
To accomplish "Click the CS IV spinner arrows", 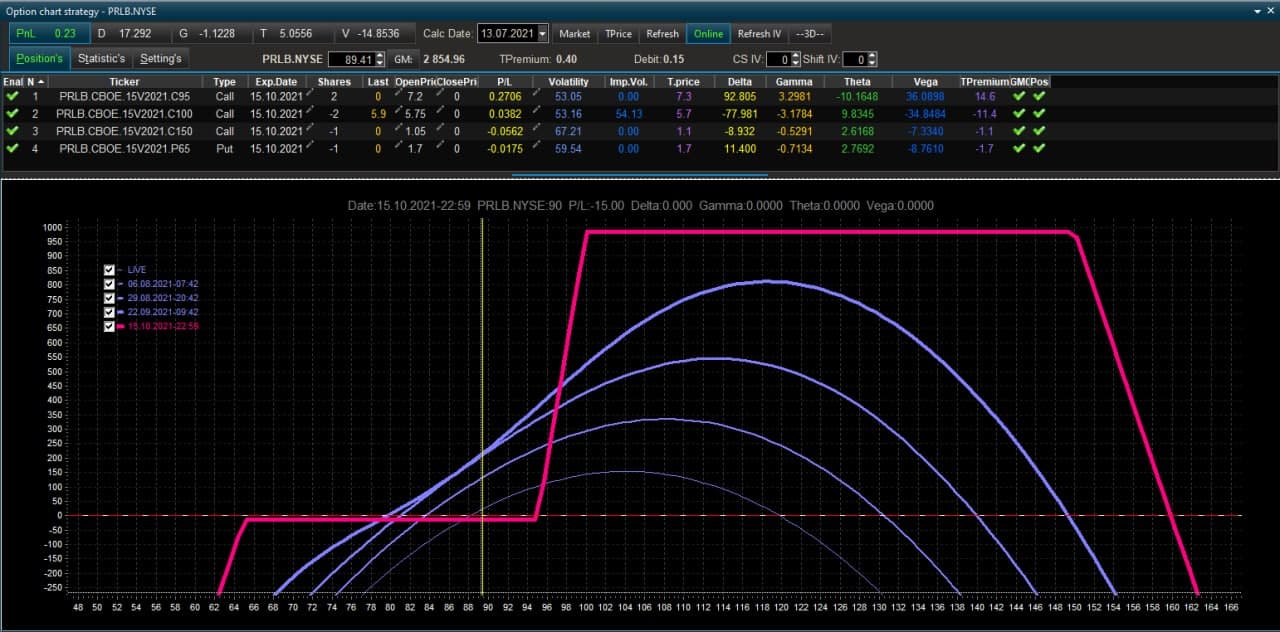I will pos(796,59).
